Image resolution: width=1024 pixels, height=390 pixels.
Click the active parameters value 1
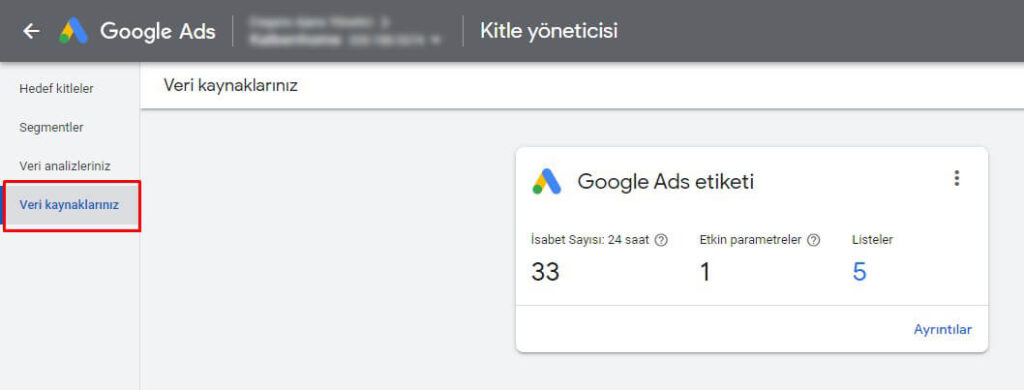(705, 272)
